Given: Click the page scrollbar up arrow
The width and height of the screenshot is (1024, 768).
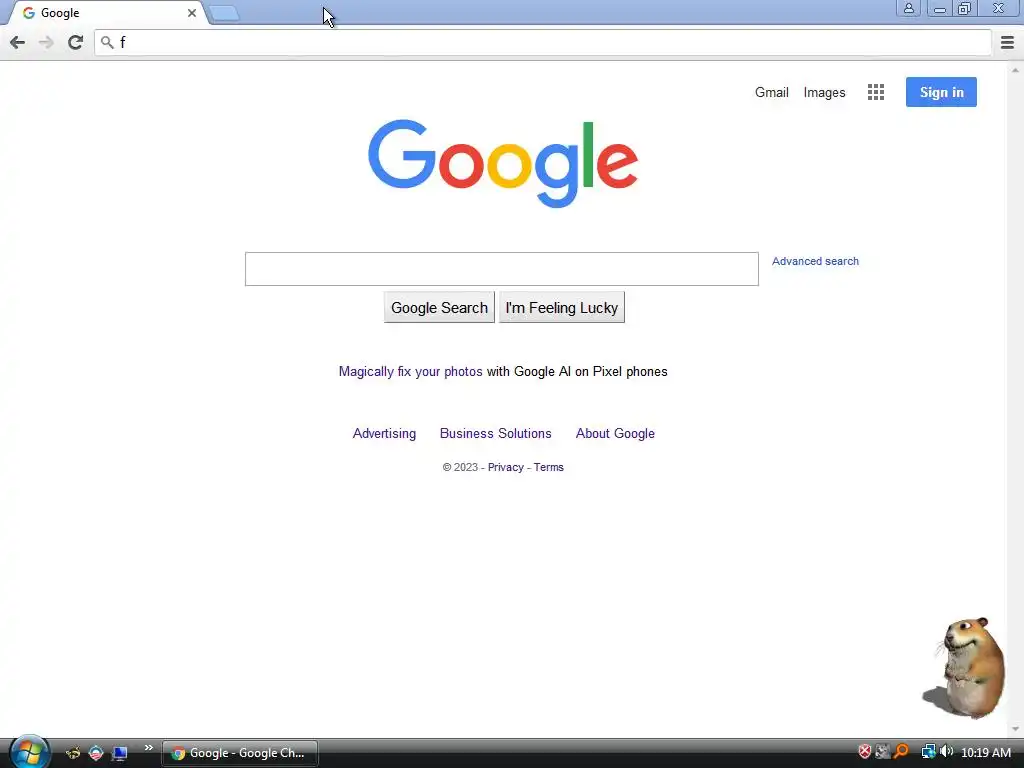Looking at the screenshot, I should point(1015,70).
